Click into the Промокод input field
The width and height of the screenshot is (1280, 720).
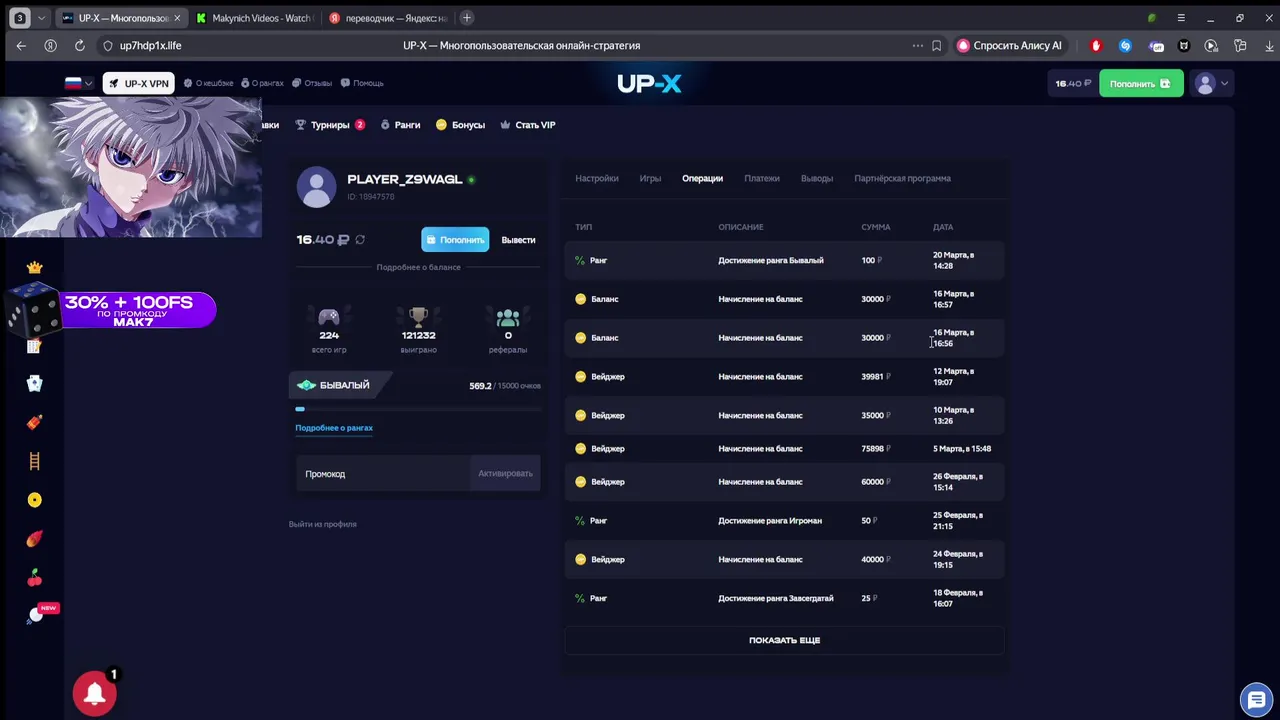coord(383,474)
